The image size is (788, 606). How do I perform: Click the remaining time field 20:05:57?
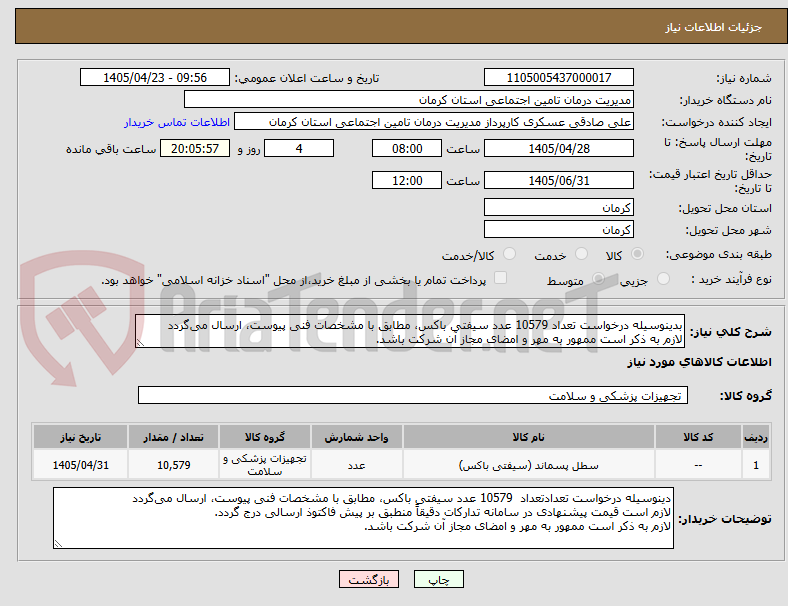tap(195, 148)
